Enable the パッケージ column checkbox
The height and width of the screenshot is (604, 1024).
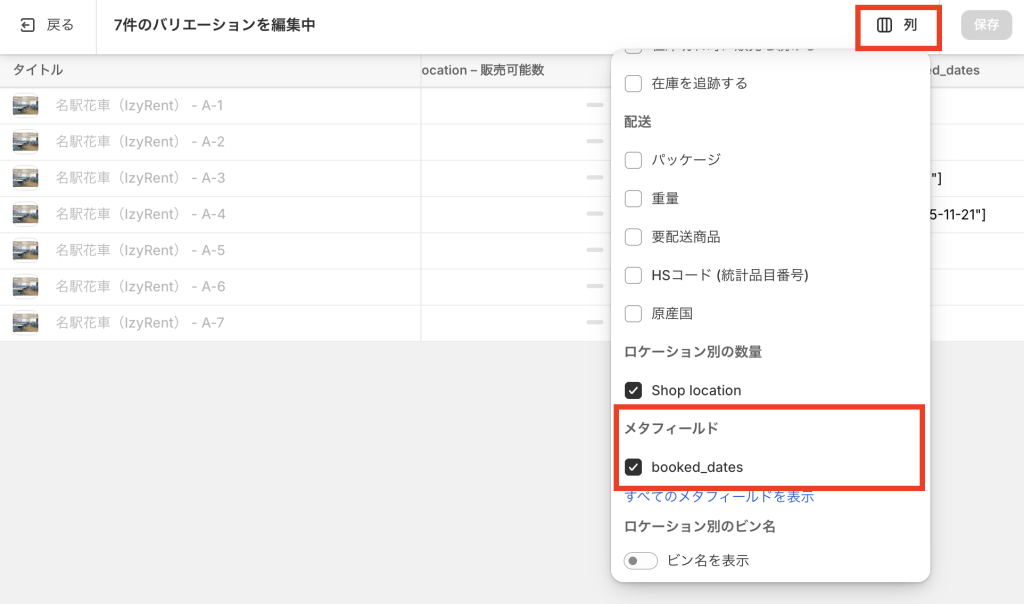point(633,160)
